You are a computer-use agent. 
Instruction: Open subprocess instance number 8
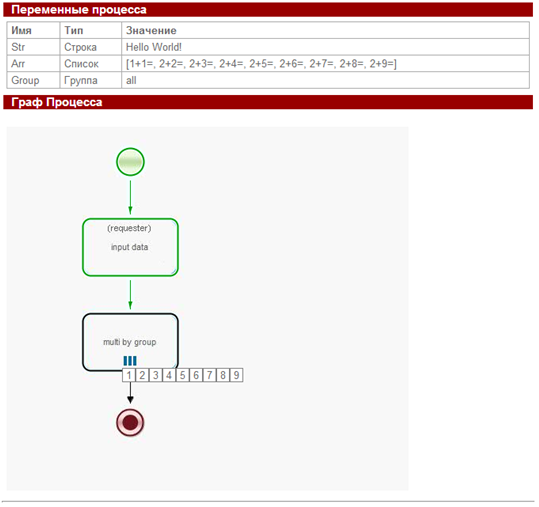click(223, 375)
